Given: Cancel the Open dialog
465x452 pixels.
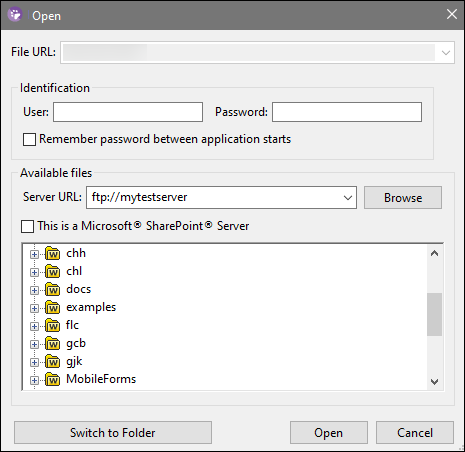Looking at the screenshot, I should click(415, 433).
